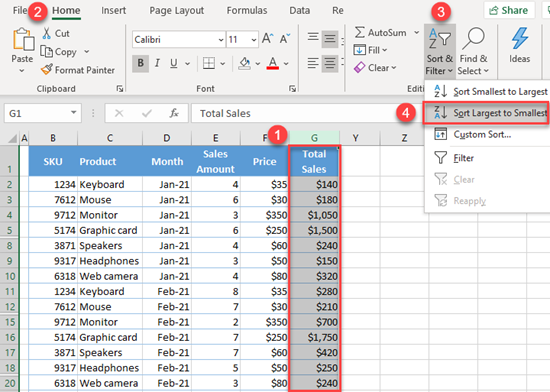Image resolution: width=550 pixels, height=392 pixels.
Task: Click the Total Sales header cell
Action: point(314,161)
